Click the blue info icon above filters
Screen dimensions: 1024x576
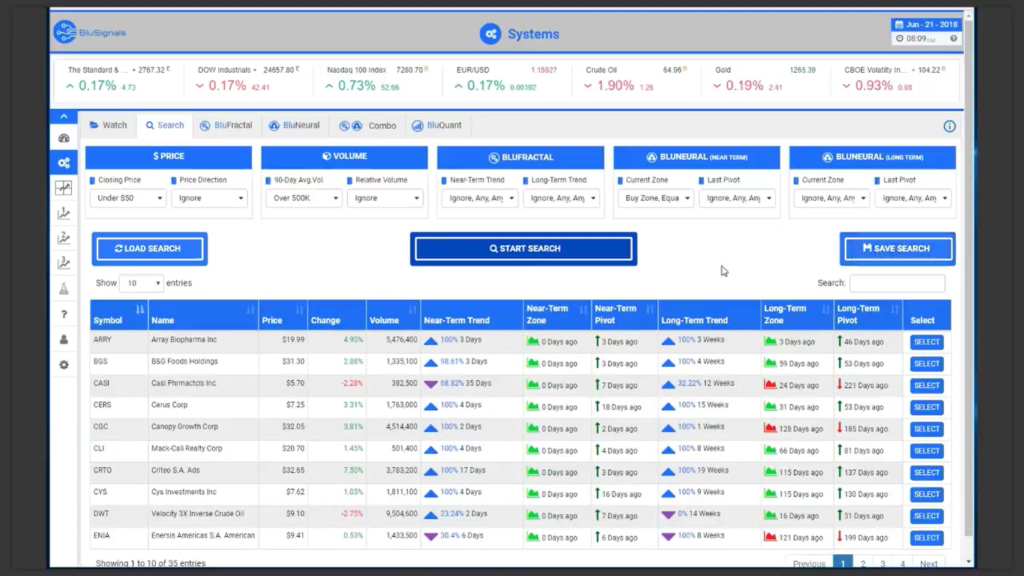(x=949, y=126)
